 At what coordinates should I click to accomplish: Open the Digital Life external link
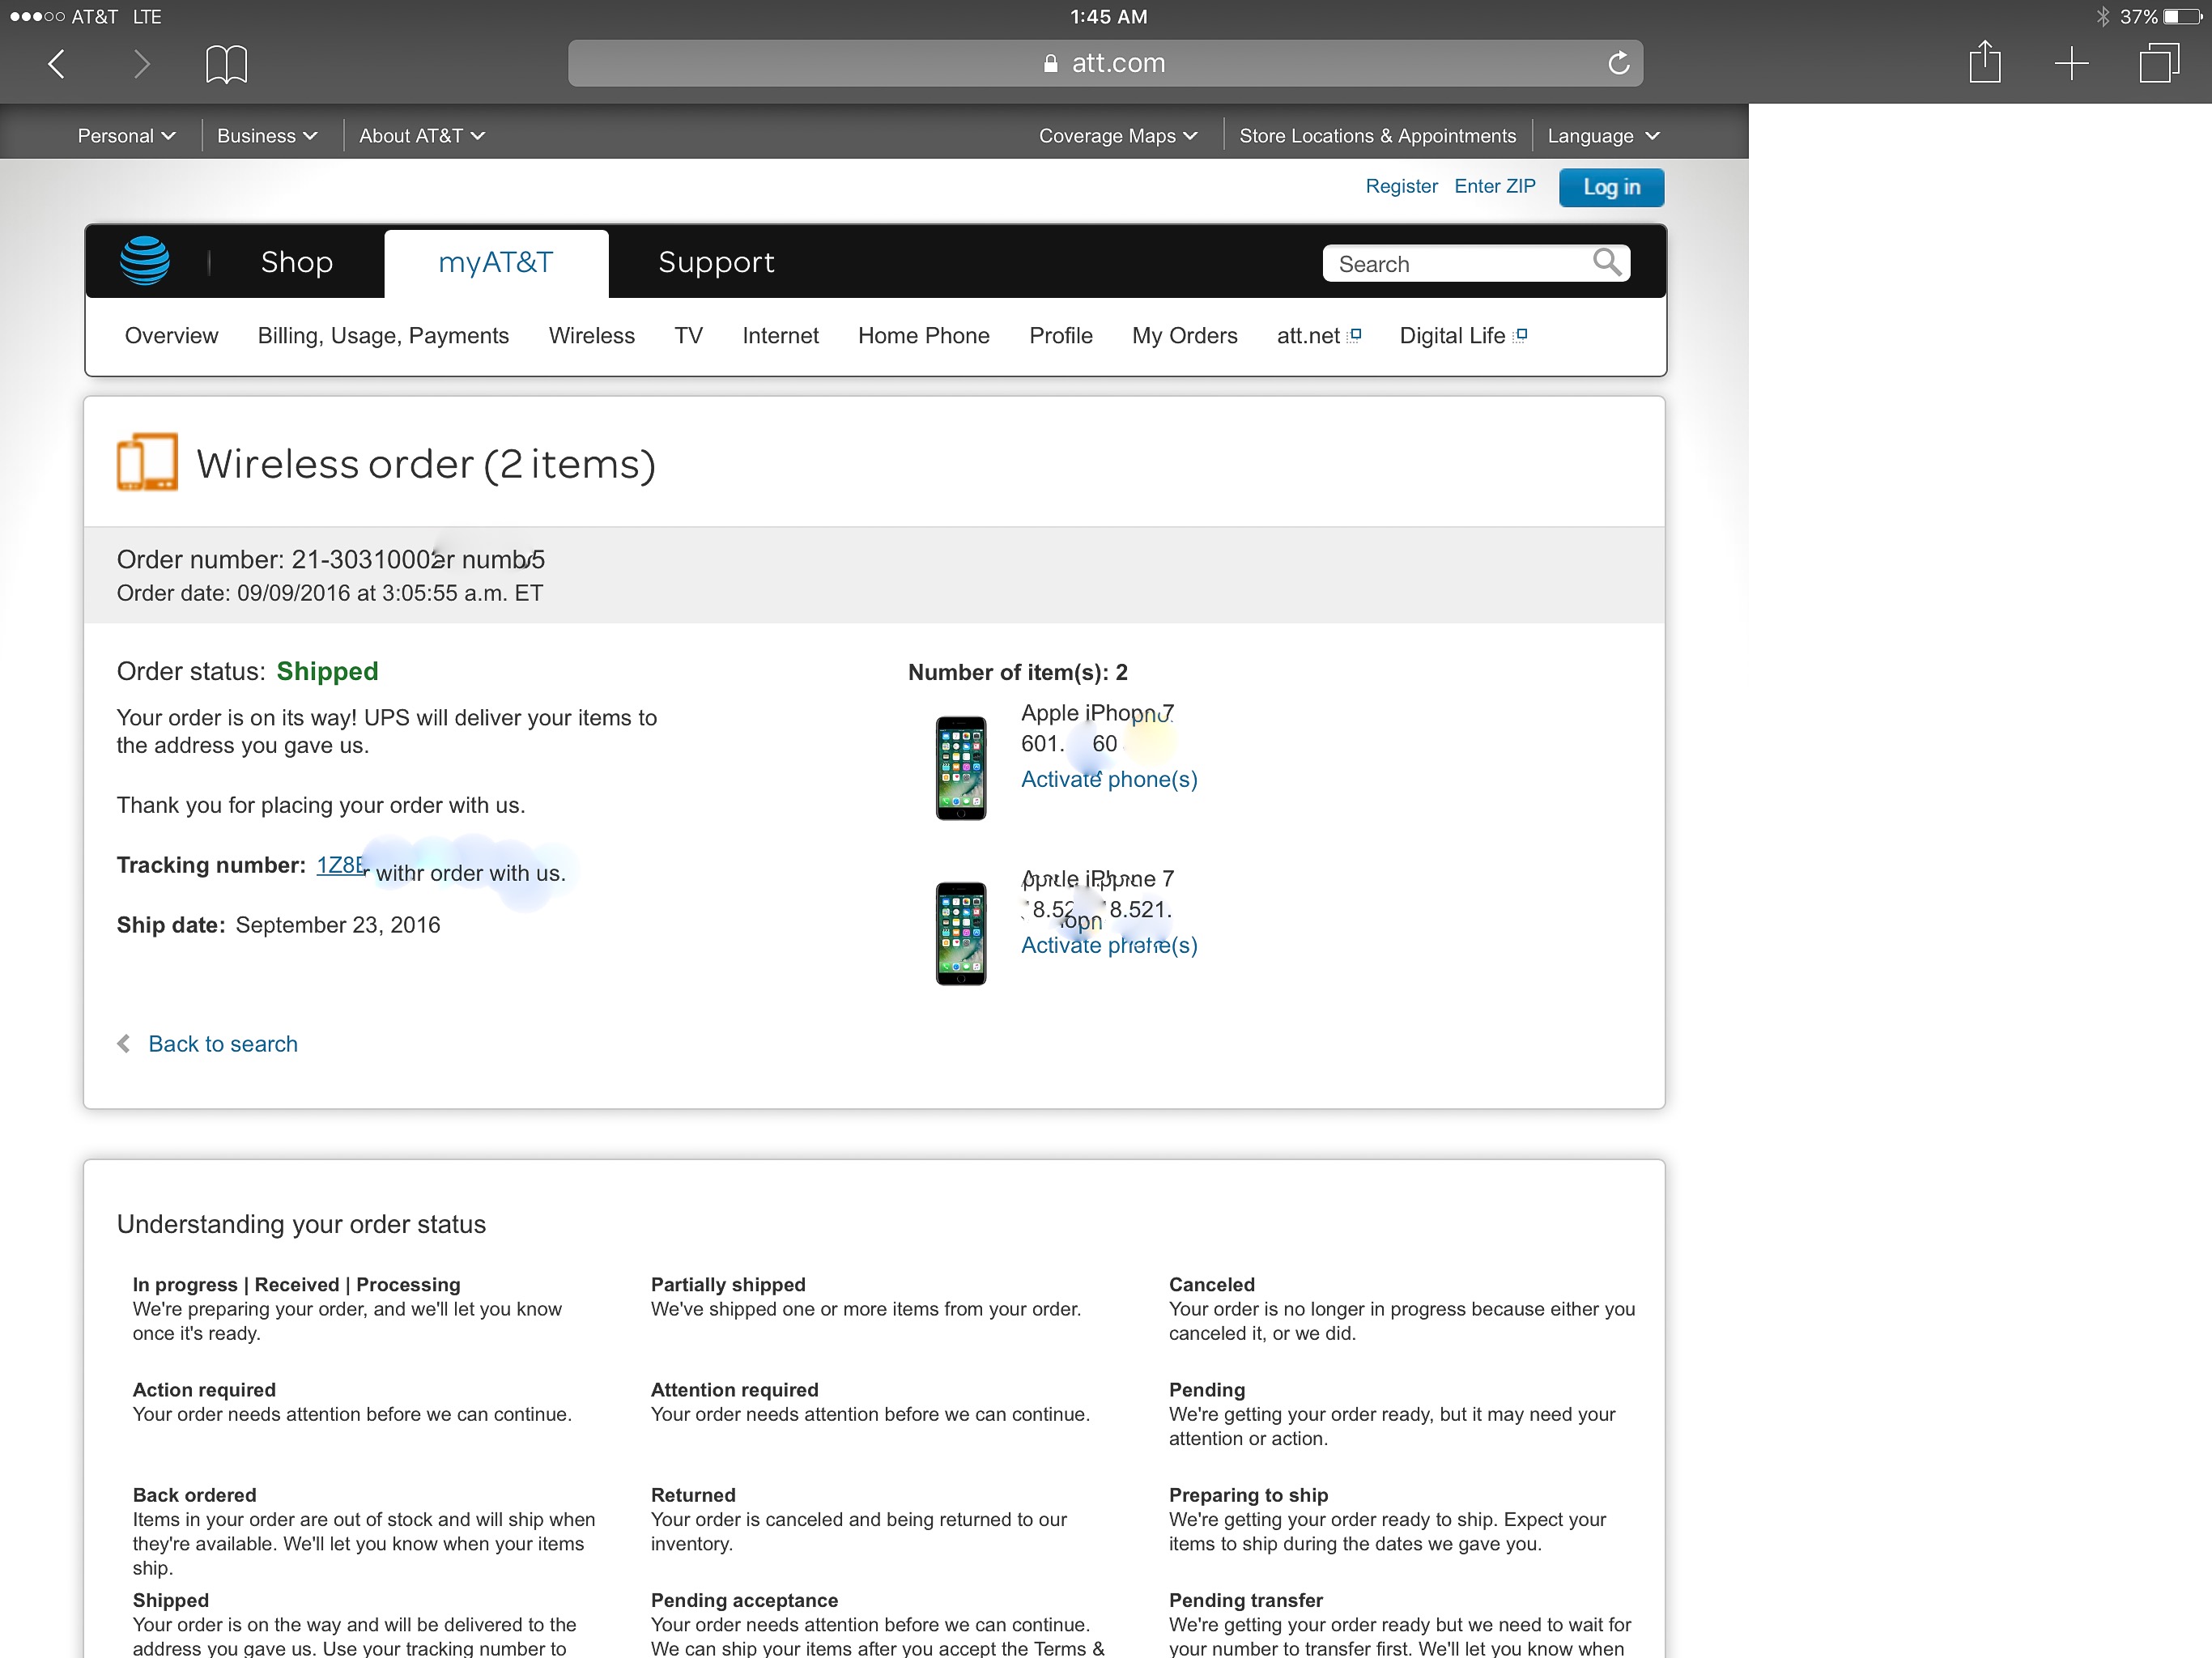(x=1462, y=336)
